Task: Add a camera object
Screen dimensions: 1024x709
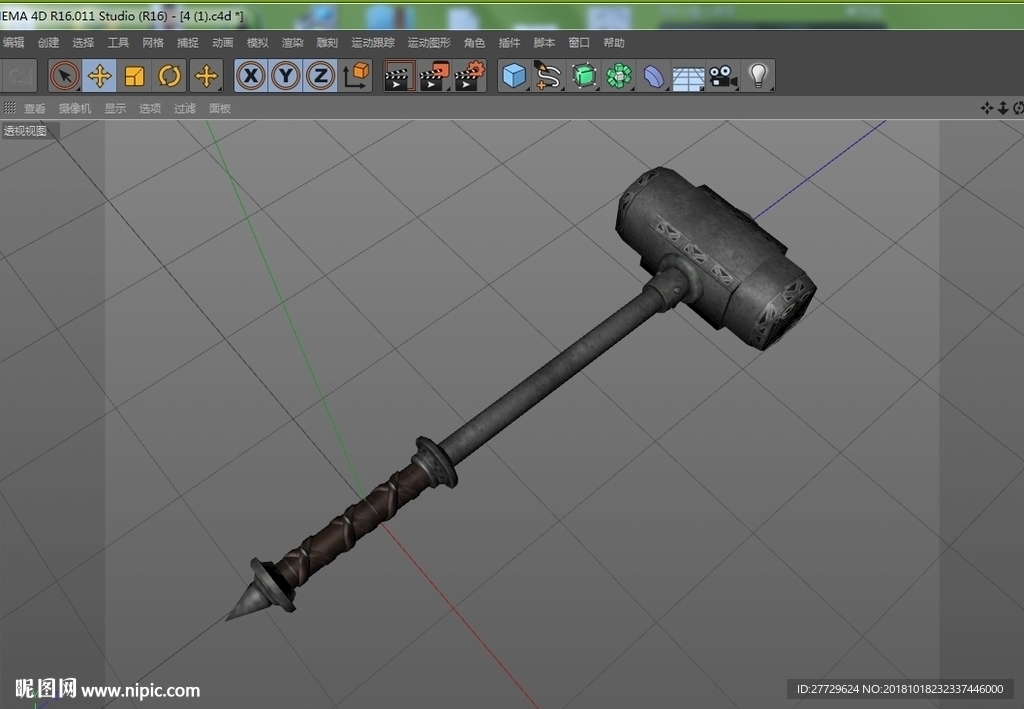Action: (723, 76)
